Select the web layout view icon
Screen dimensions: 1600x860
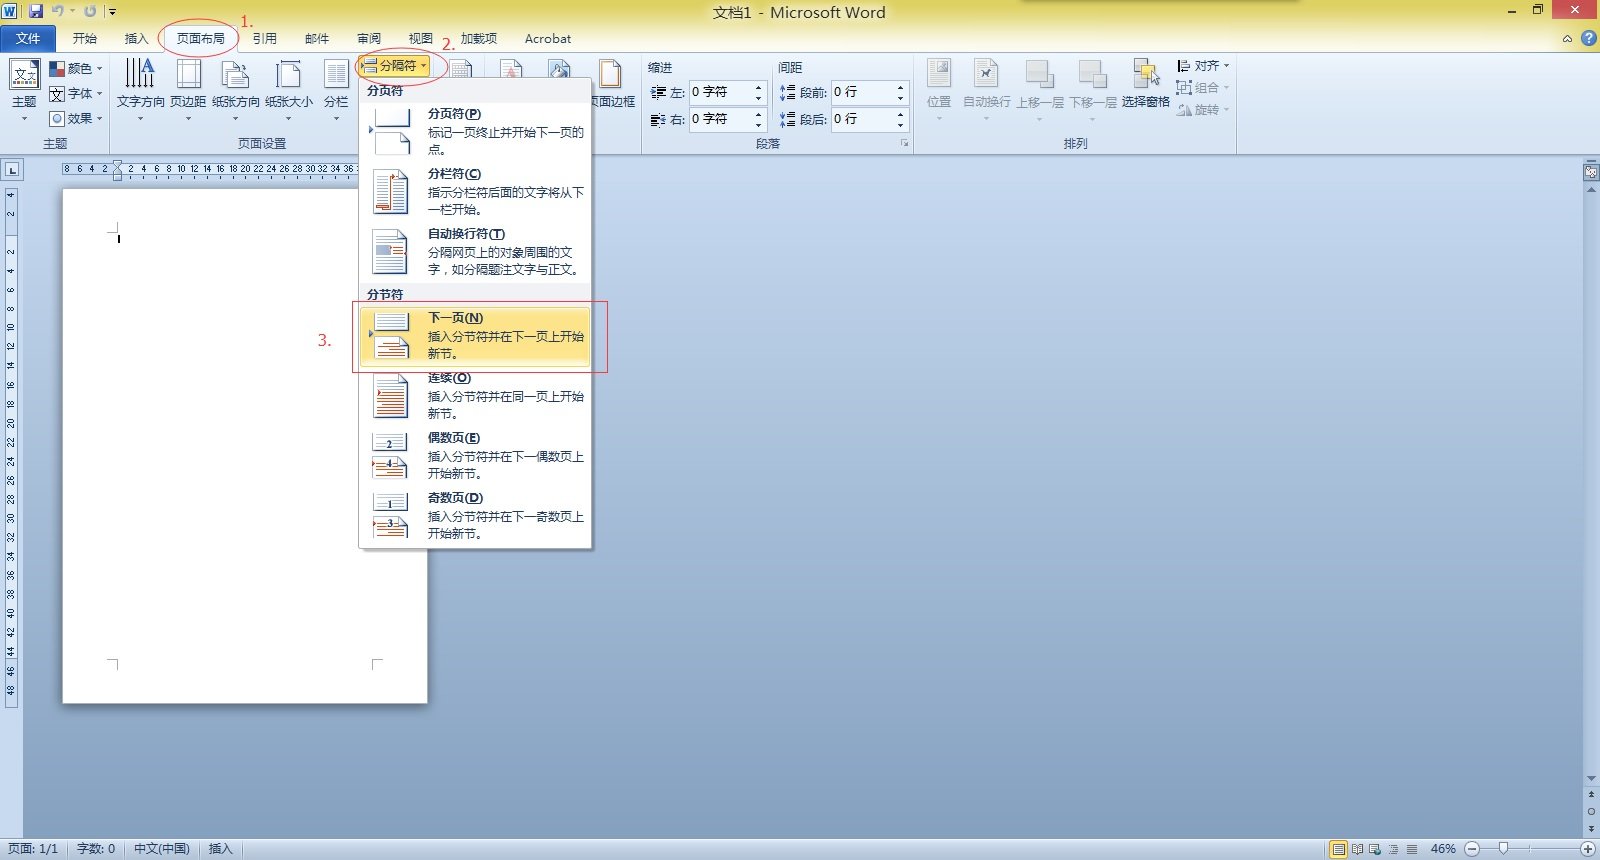(x=1375, y=849)
